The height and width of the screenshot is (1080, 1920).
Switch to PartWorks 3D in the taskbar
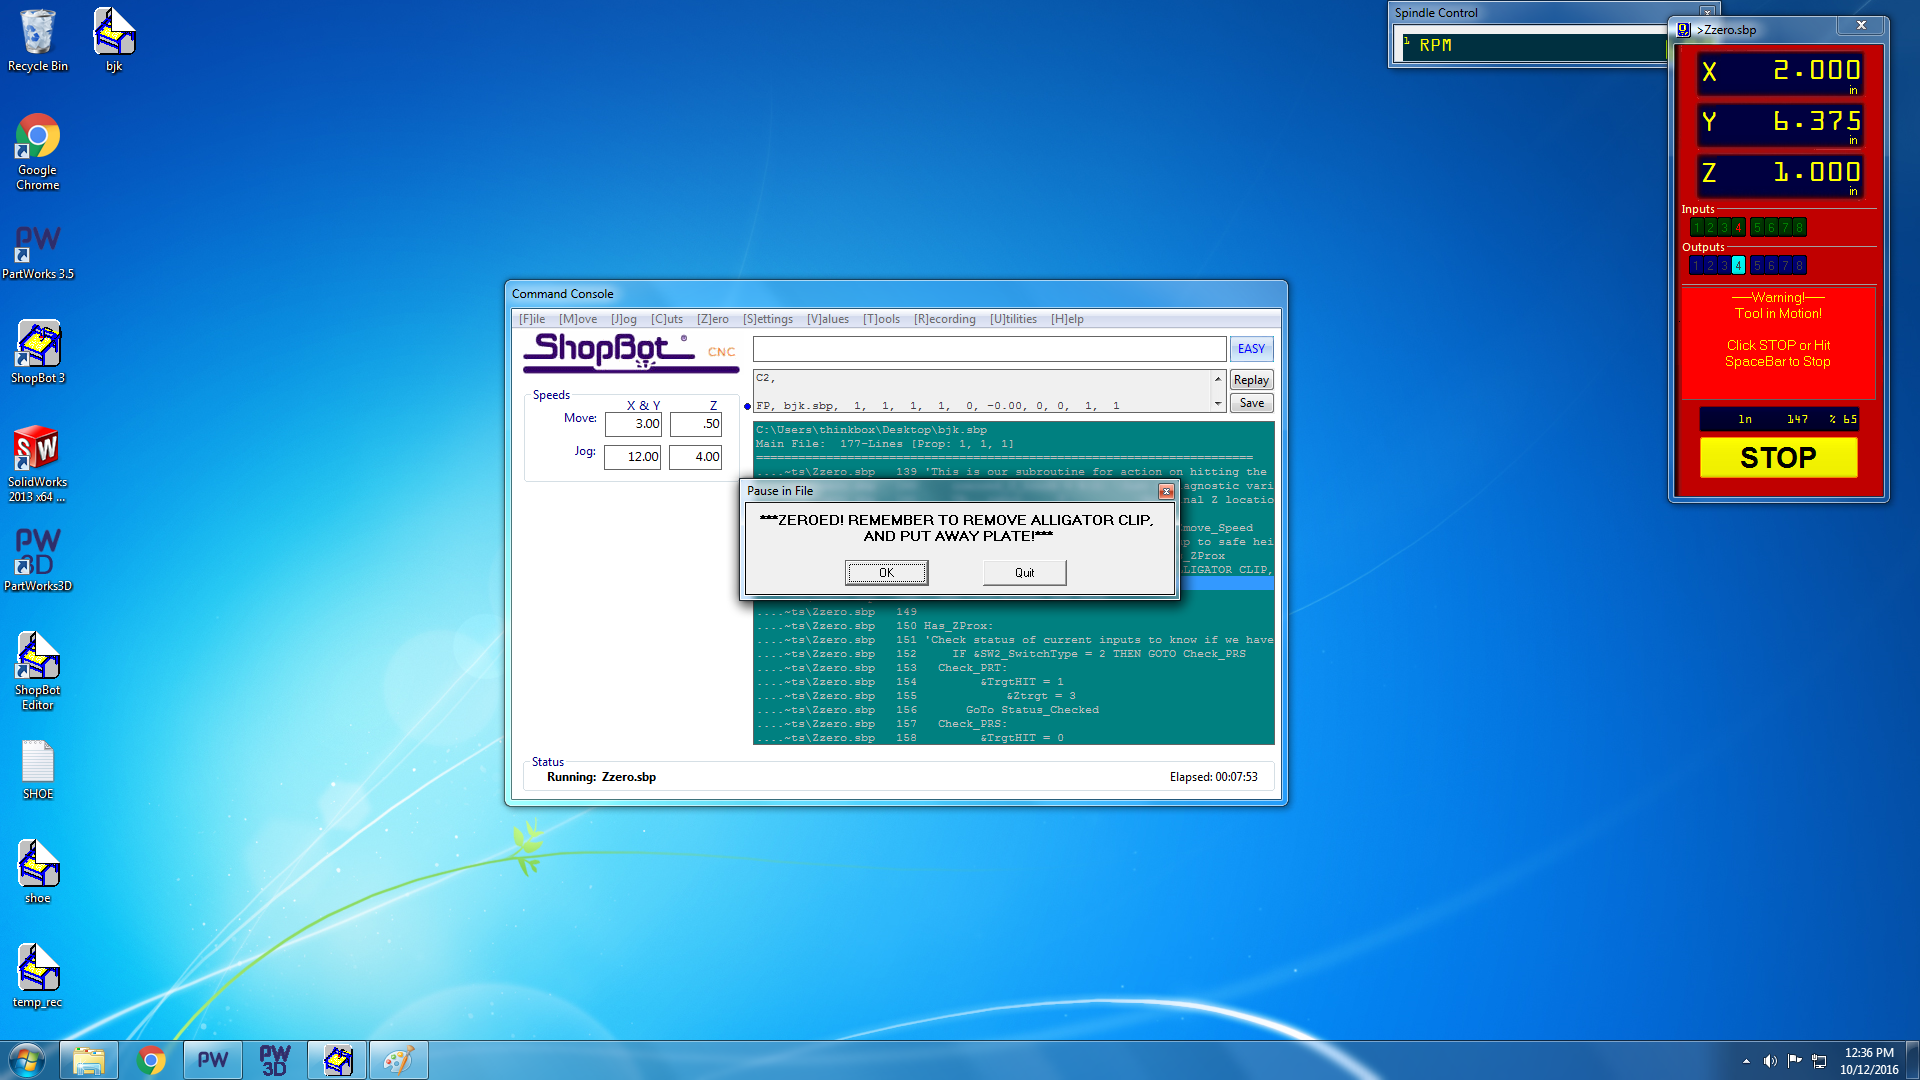275,1060
